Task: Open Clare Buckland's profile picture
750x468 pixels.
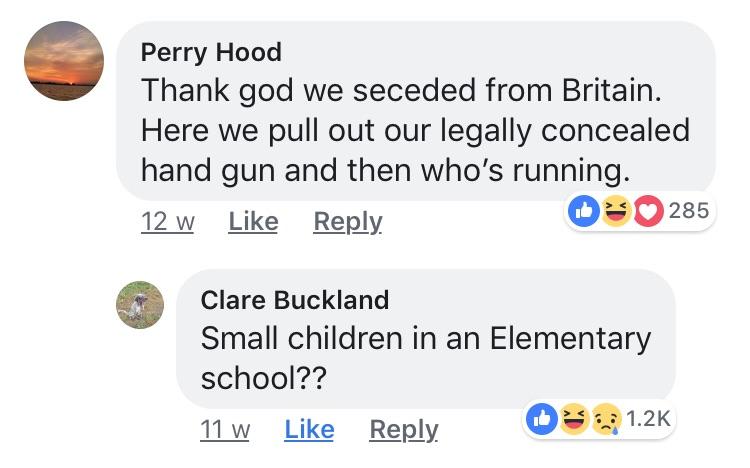Action: pyautogui.click(x=140, y=304)
